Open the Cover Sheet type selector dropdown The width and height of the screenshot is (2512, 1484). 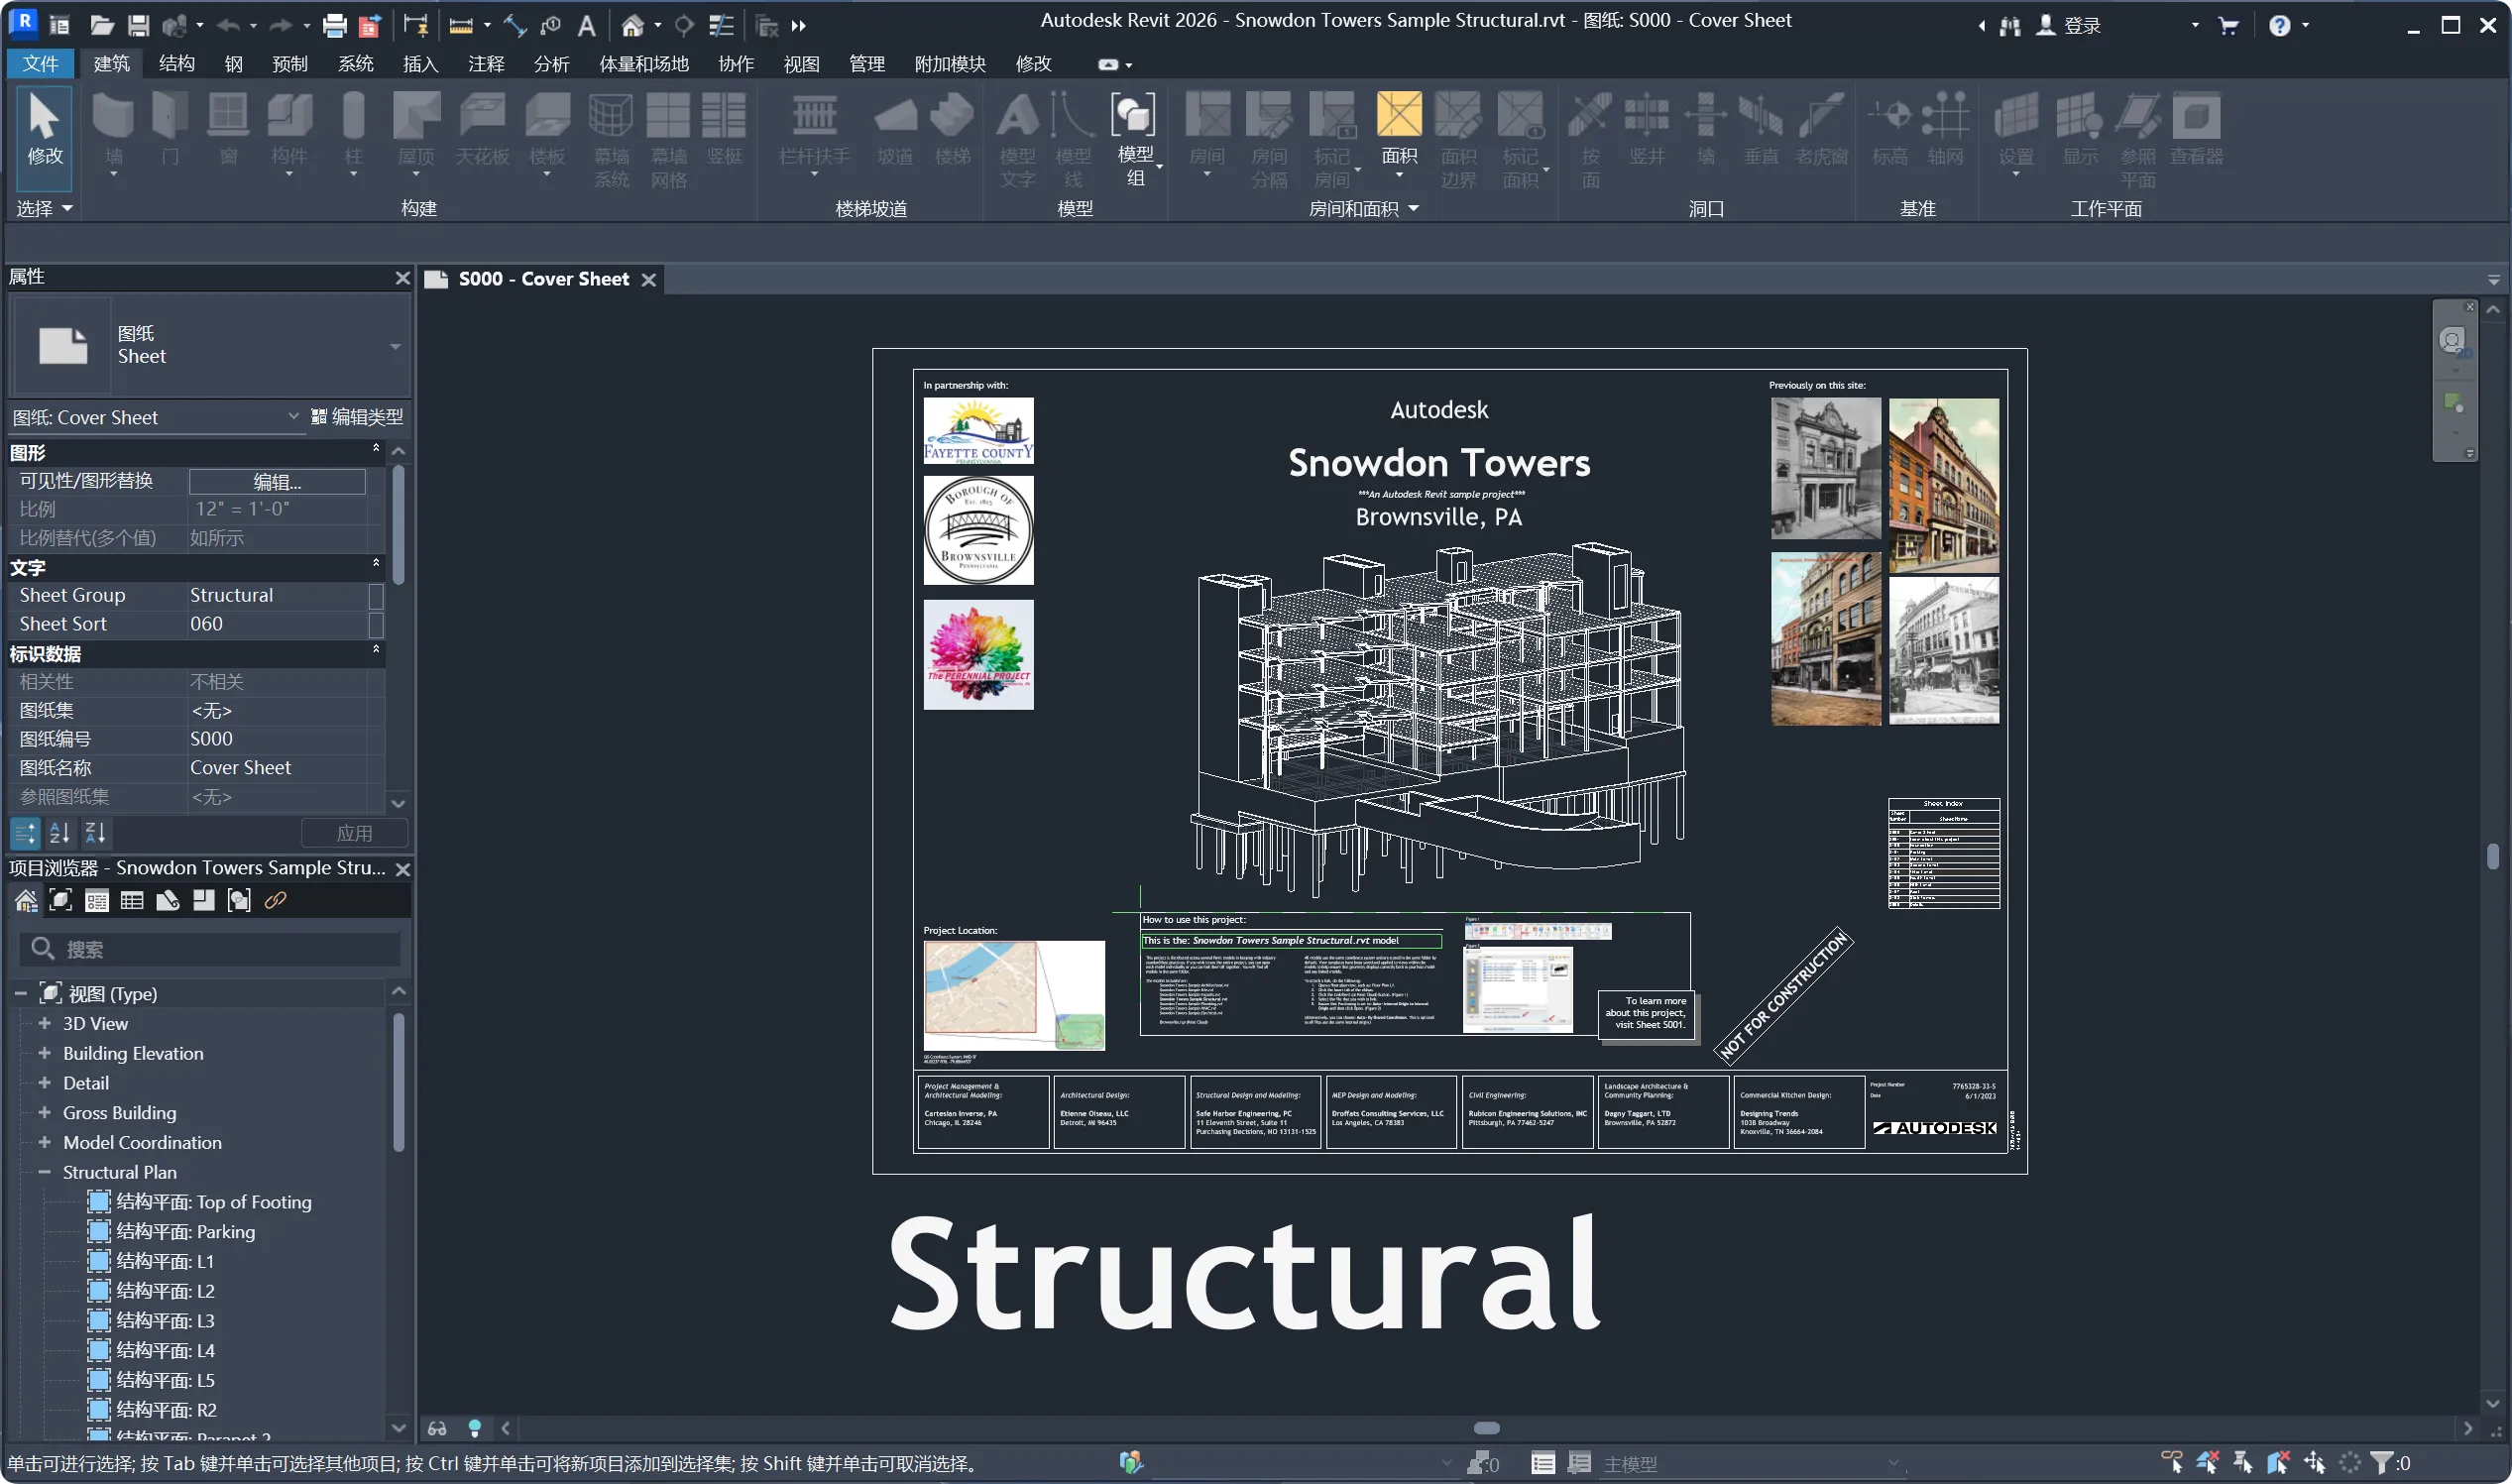point(293,417)
